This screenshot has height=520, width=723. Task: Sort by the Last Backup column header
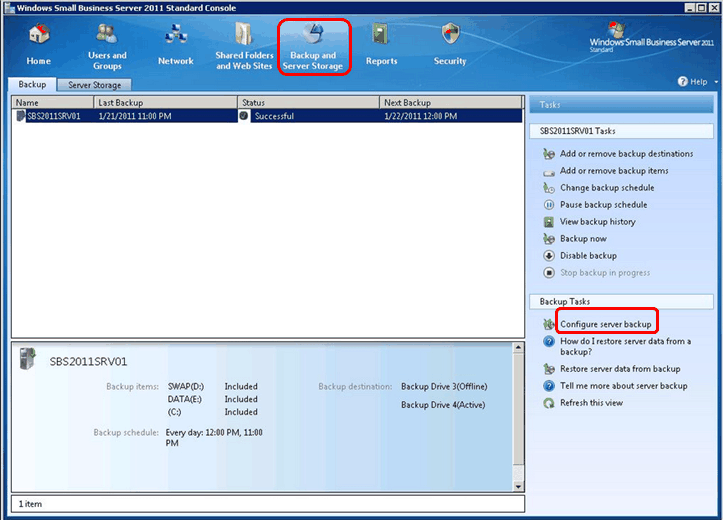pyautogui.click(x=166, y=102)
